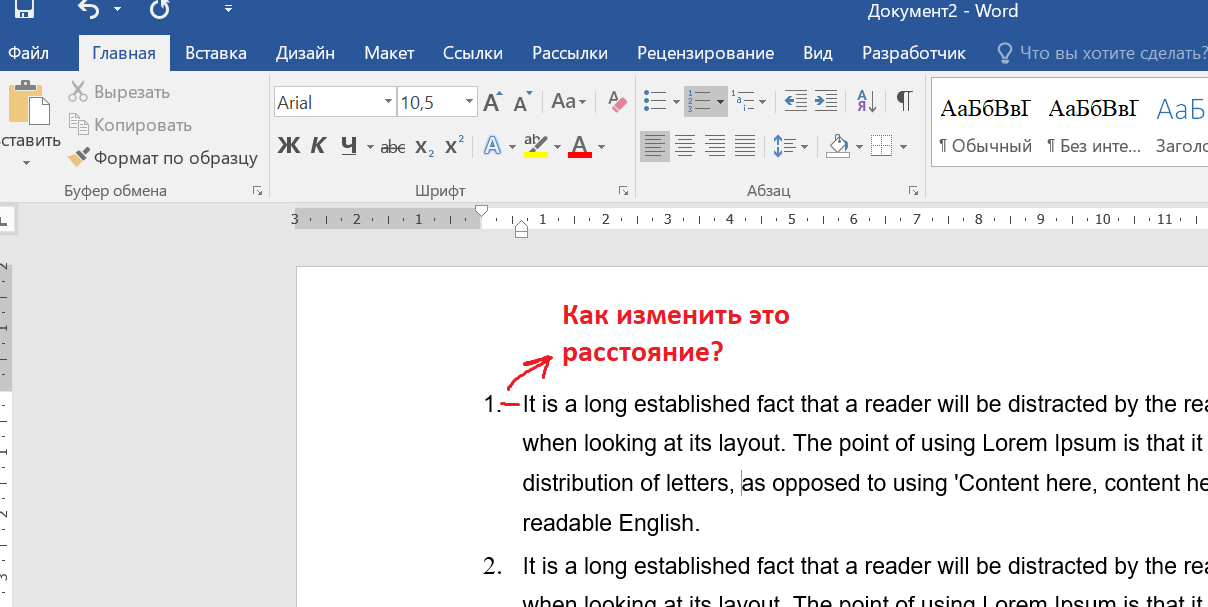Image resolution: width=1208 pixels, height=607 pixels.
Task: Expand the numbered list style dropdown arrow
Action: click(x=720, y=102)
